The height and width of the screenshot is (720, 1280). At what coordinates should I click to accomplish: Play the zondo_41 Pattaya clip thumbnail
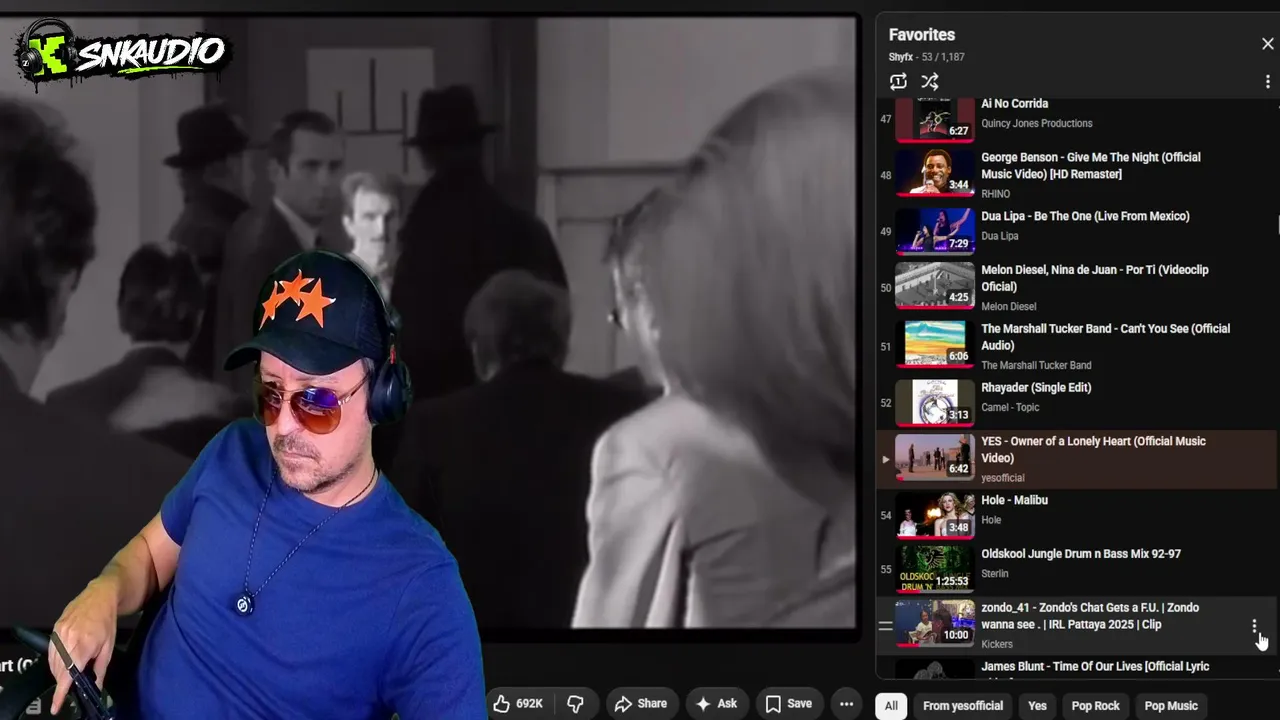[934, 623]
